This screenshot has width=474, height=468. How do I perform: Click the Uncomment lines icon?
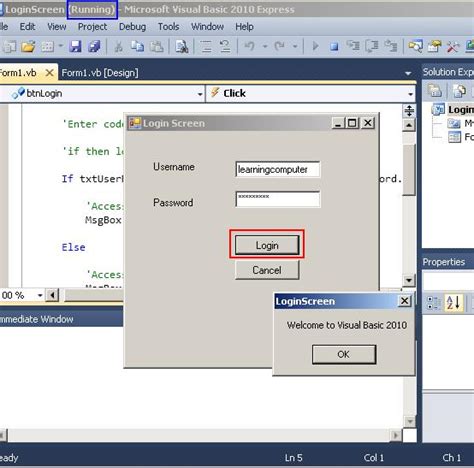pyautogui.click(x=225, y=46)
